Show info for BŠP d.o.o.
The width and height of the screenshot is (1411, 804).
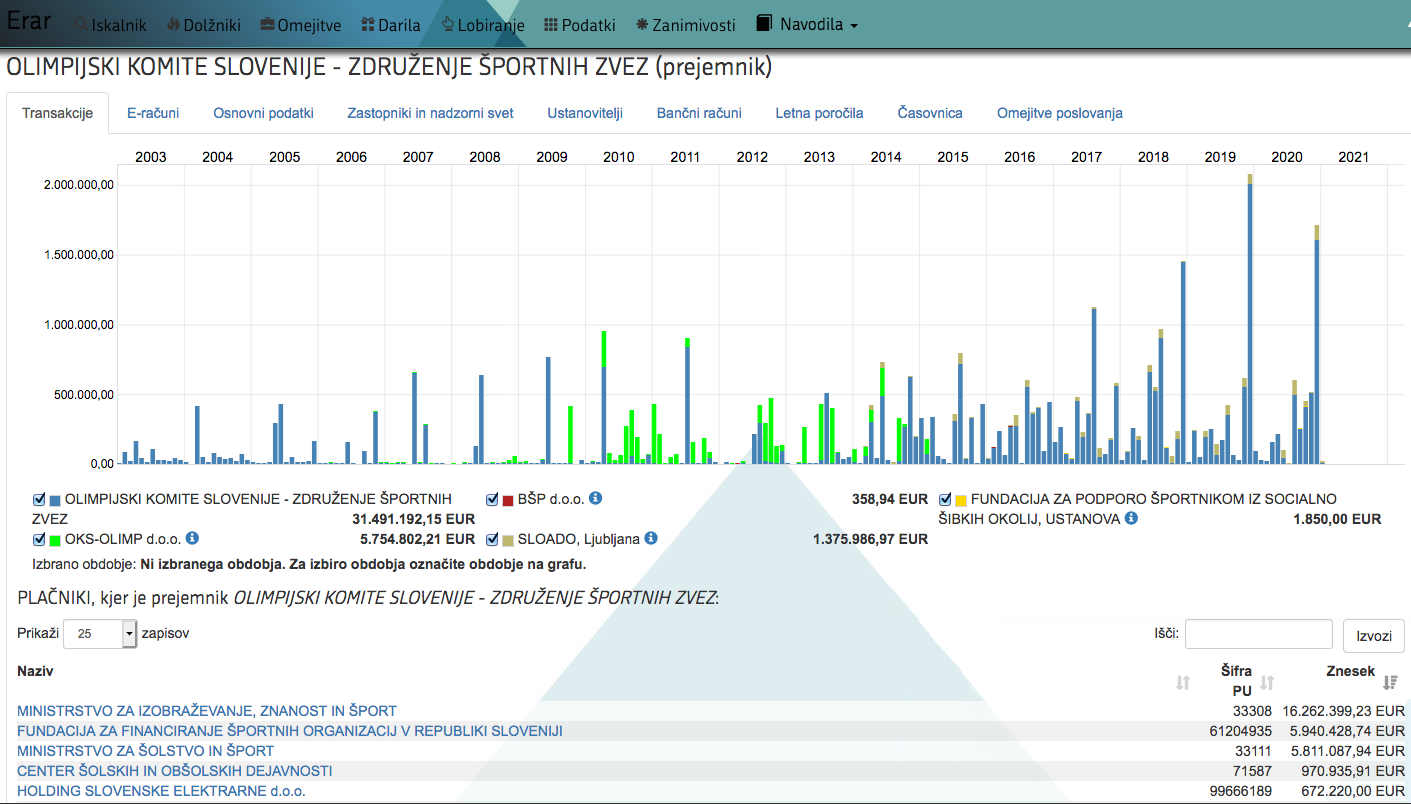[595, 498]
